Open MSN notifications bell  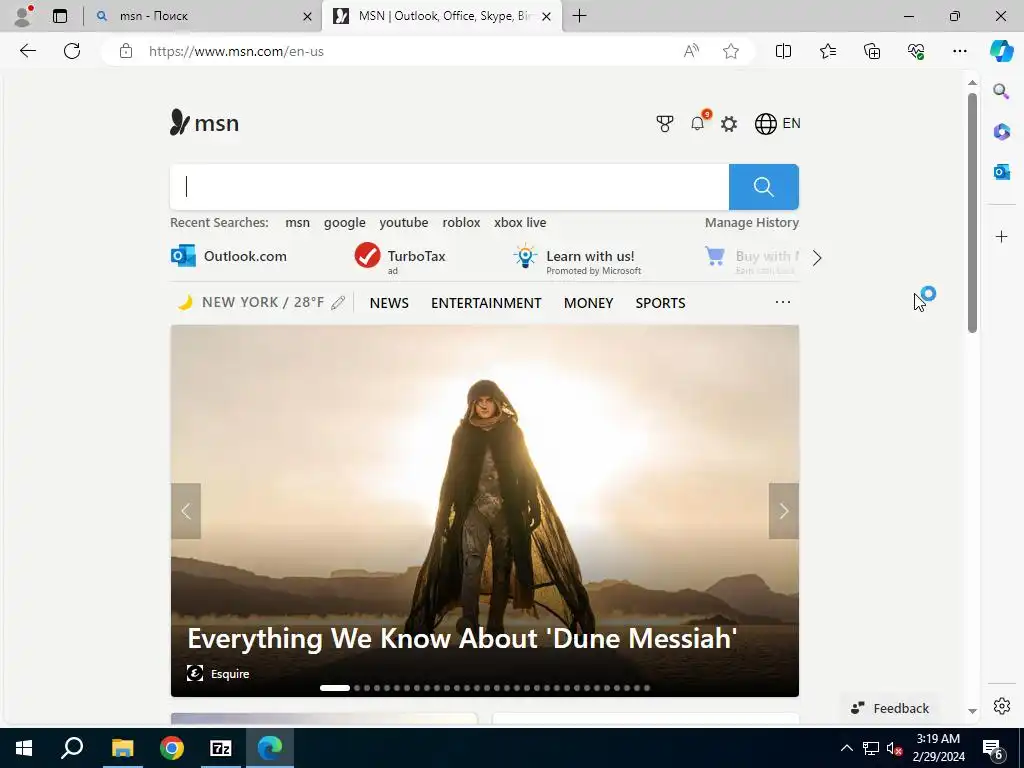(697, 123)
